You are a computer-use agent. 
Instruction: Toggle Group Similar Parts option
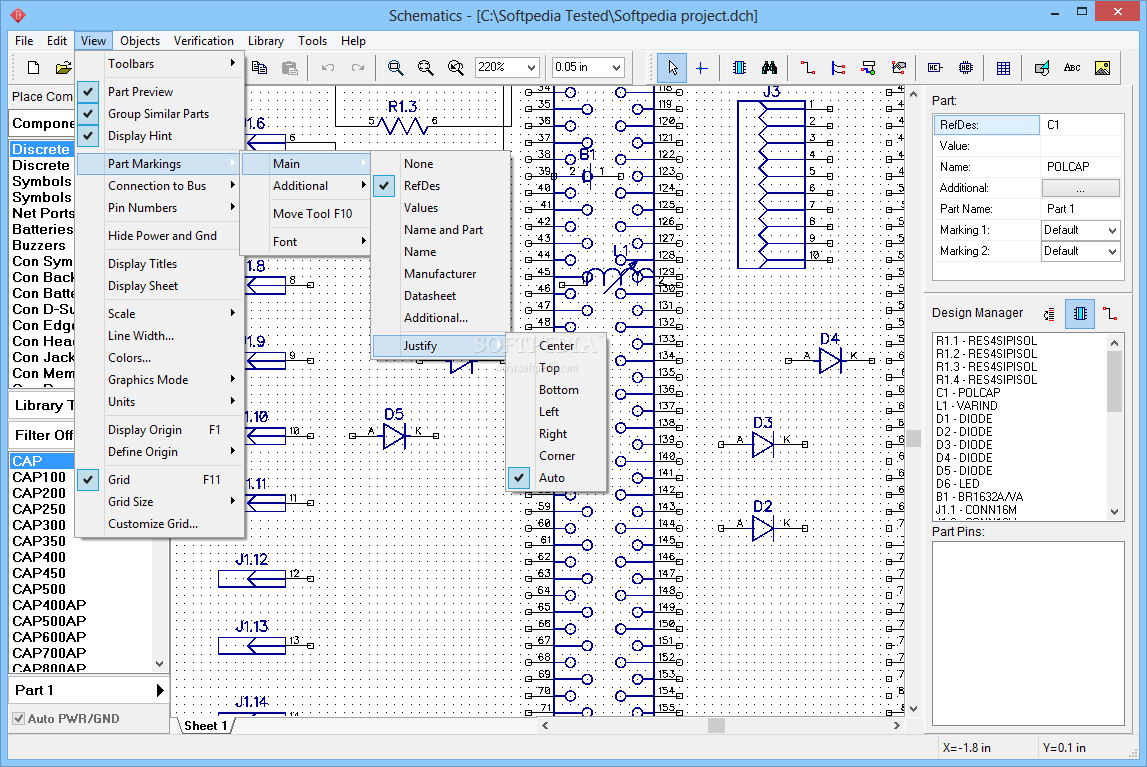coord(158,114)
